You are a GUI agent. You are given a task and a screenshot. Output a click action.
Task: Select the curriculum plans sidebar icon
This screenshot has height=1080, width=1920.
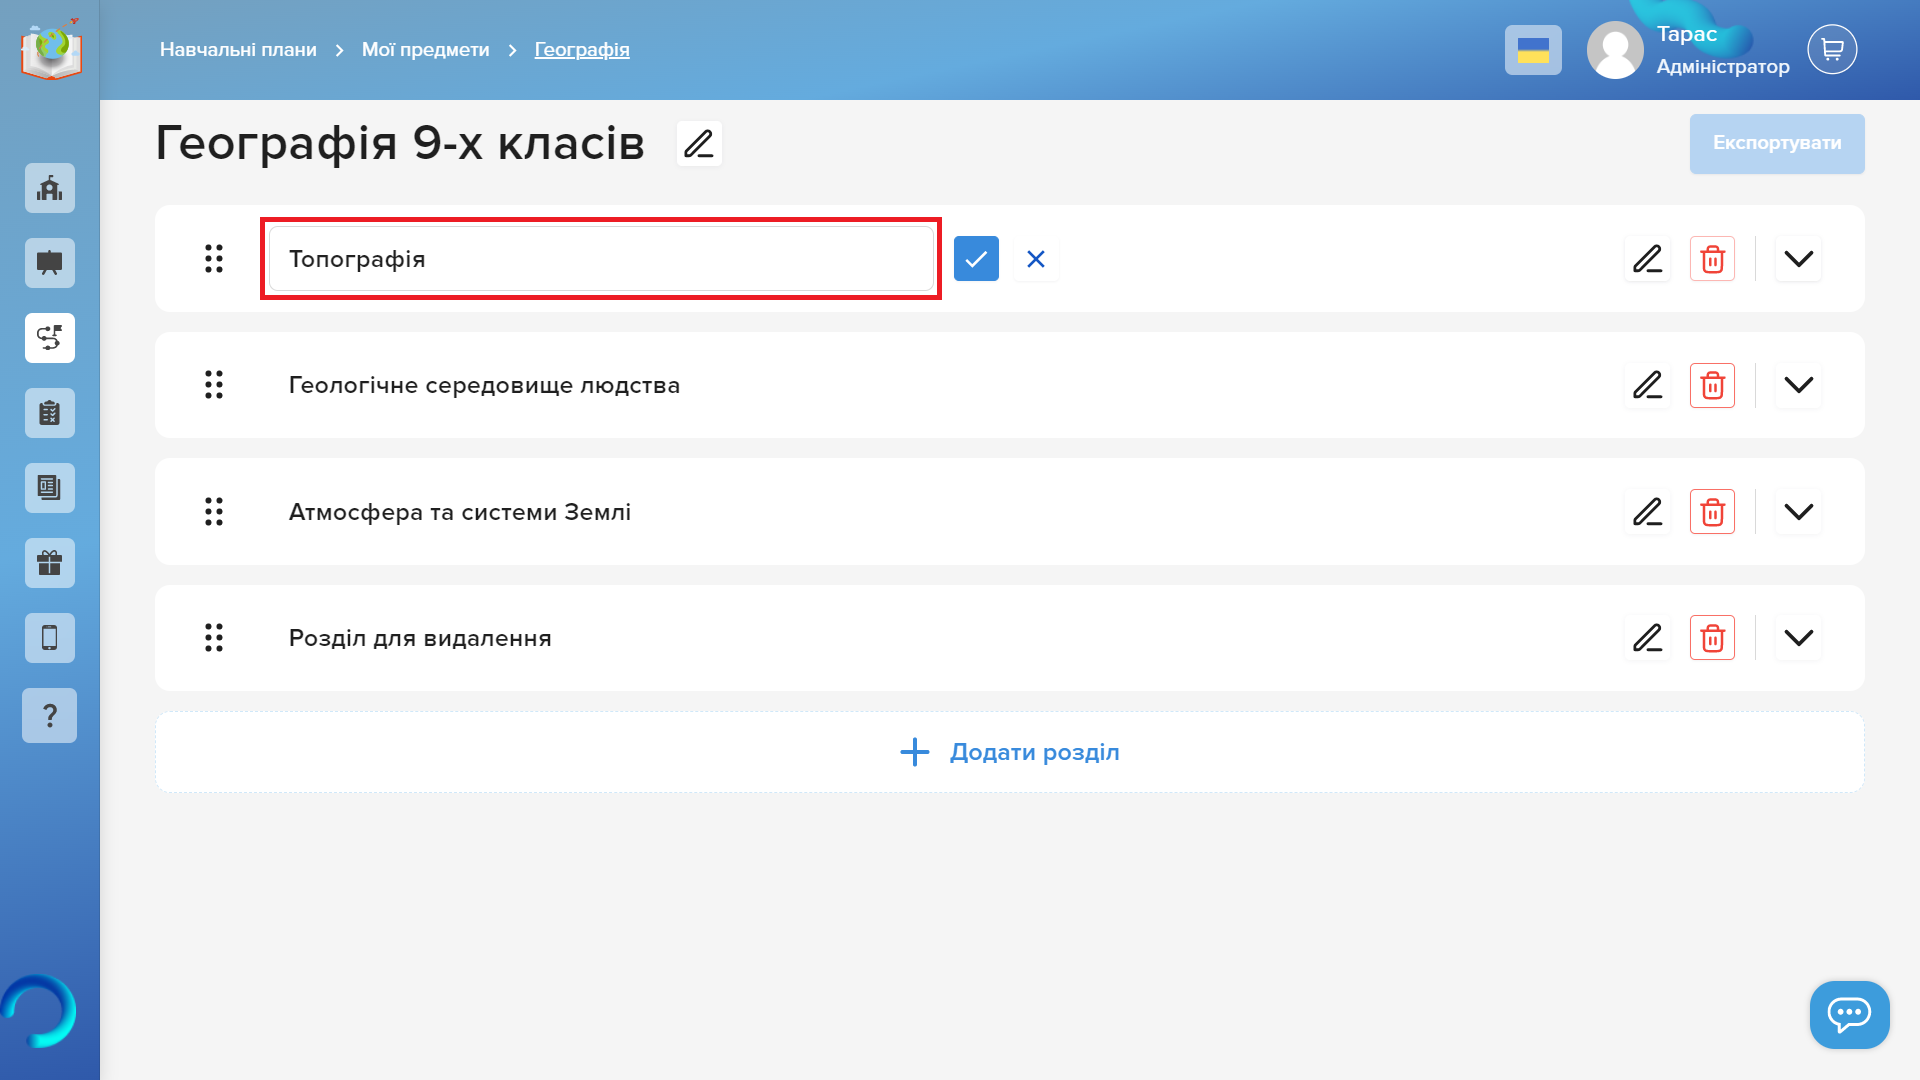tap(50, 338)
